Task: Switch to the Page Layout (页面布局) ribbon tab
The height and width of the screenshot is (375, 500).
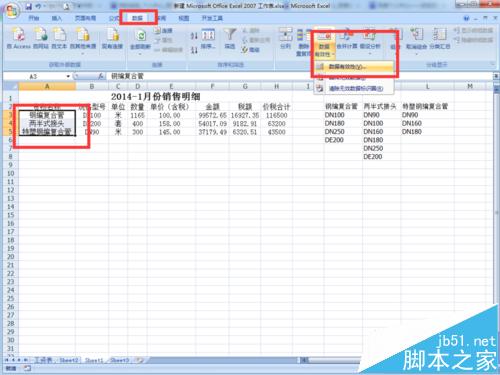Action: [85, 18]
